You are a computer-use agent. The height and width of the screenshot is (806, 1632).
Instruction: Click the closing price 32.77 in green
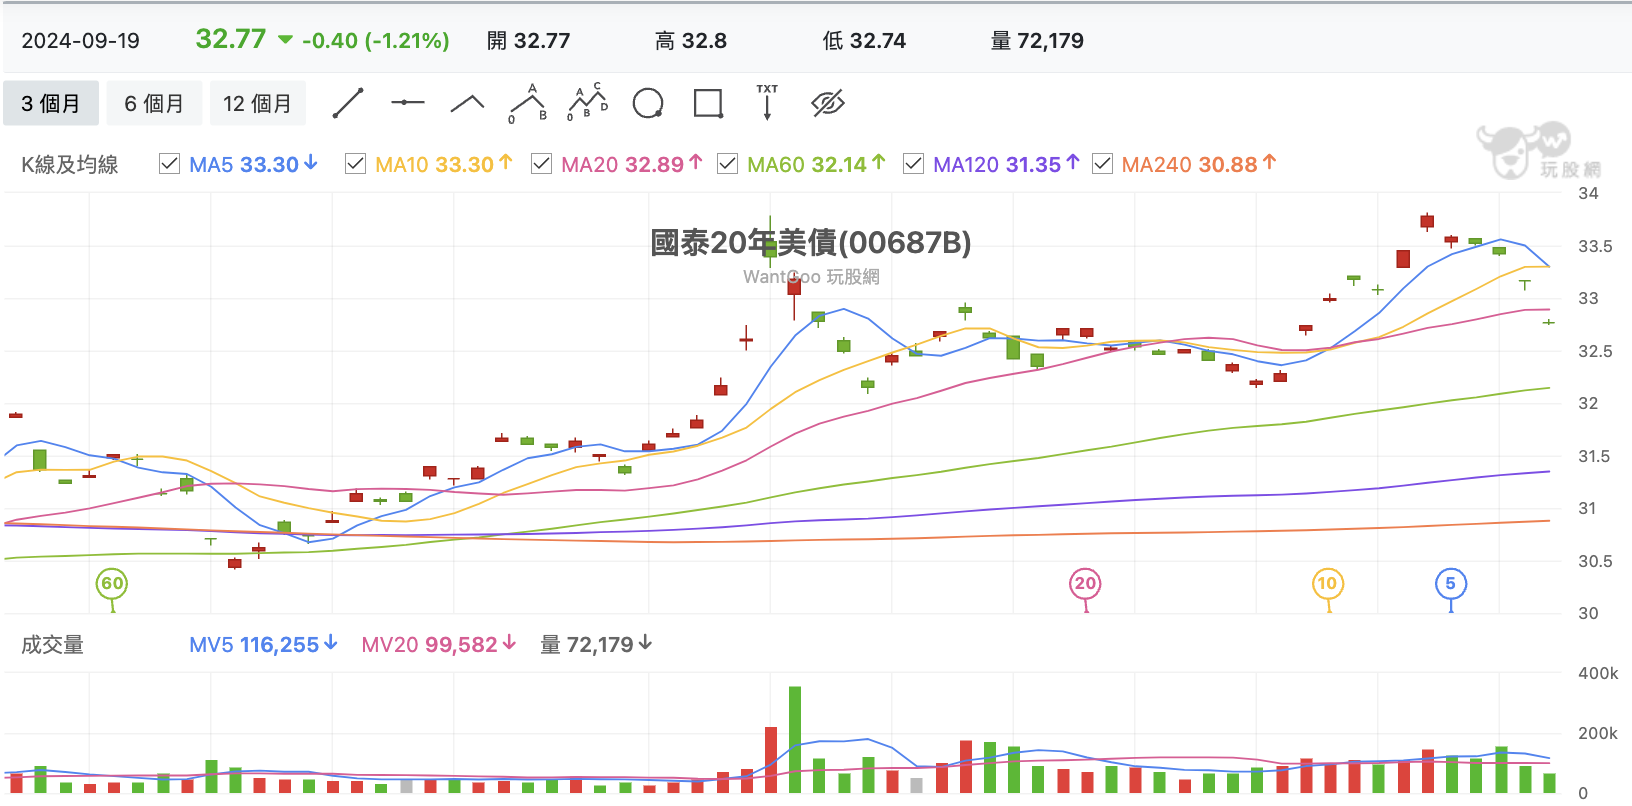click(231, 39)
